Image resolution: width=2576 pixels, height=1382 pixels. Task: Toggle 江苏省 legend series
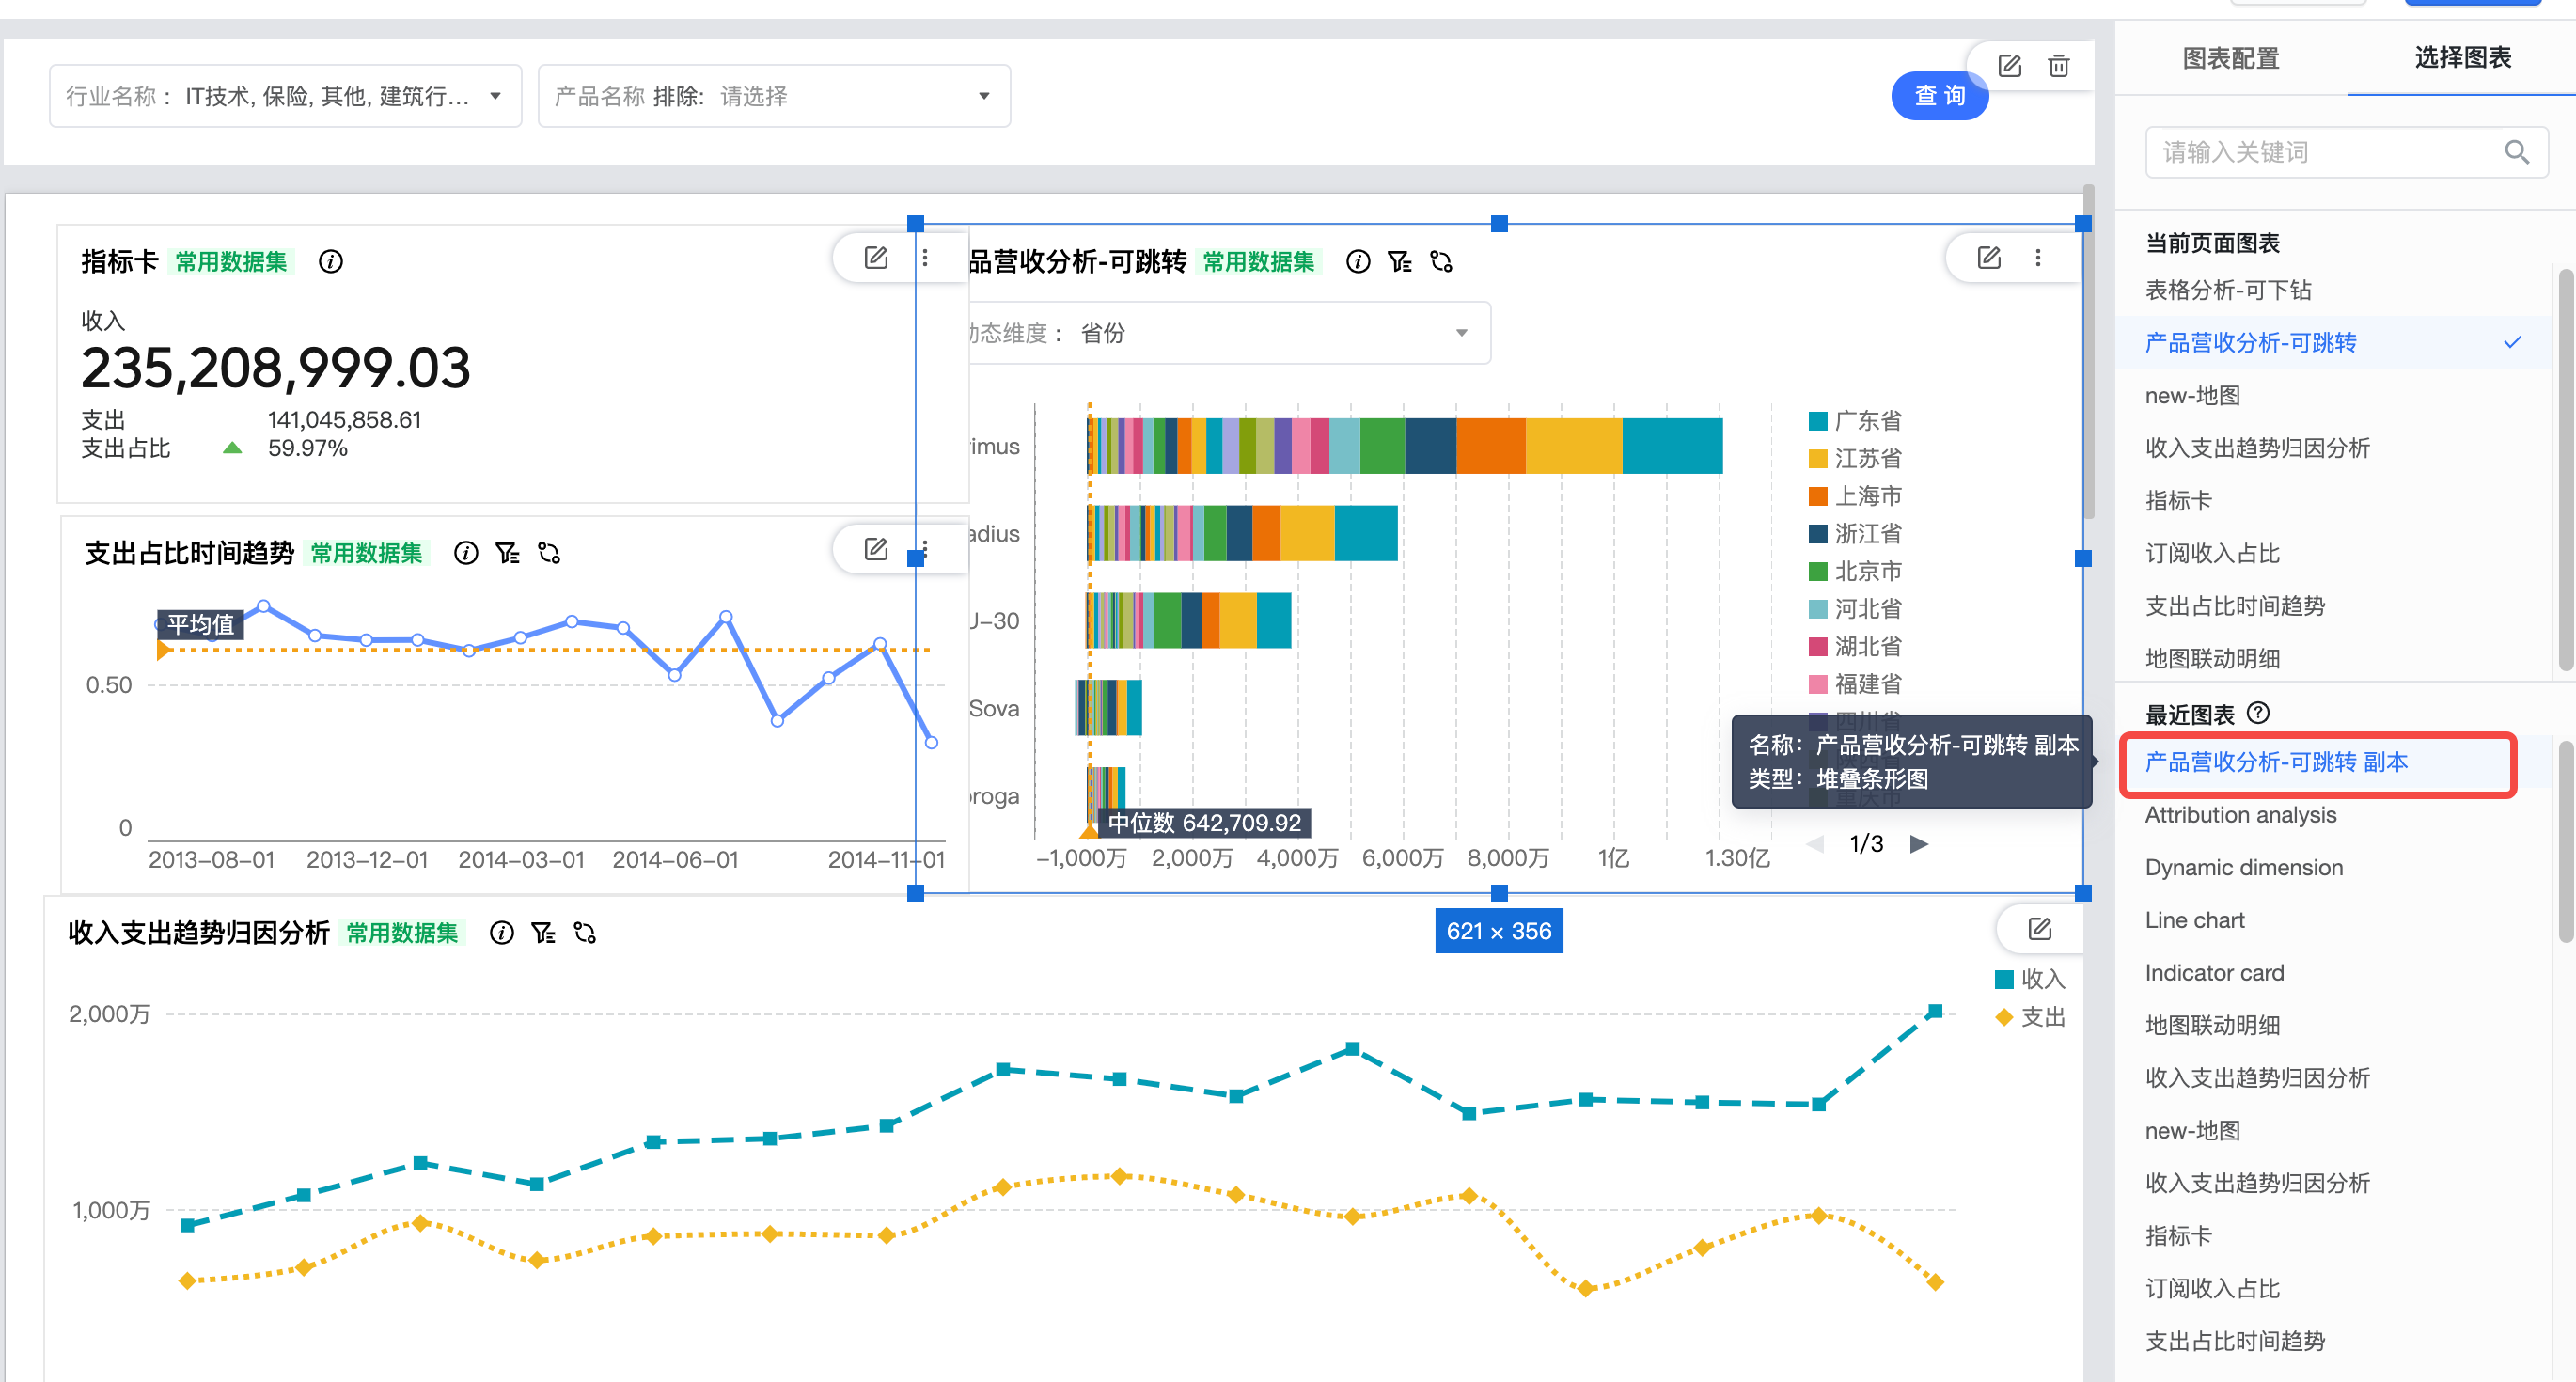click(x=1856, y=458)
